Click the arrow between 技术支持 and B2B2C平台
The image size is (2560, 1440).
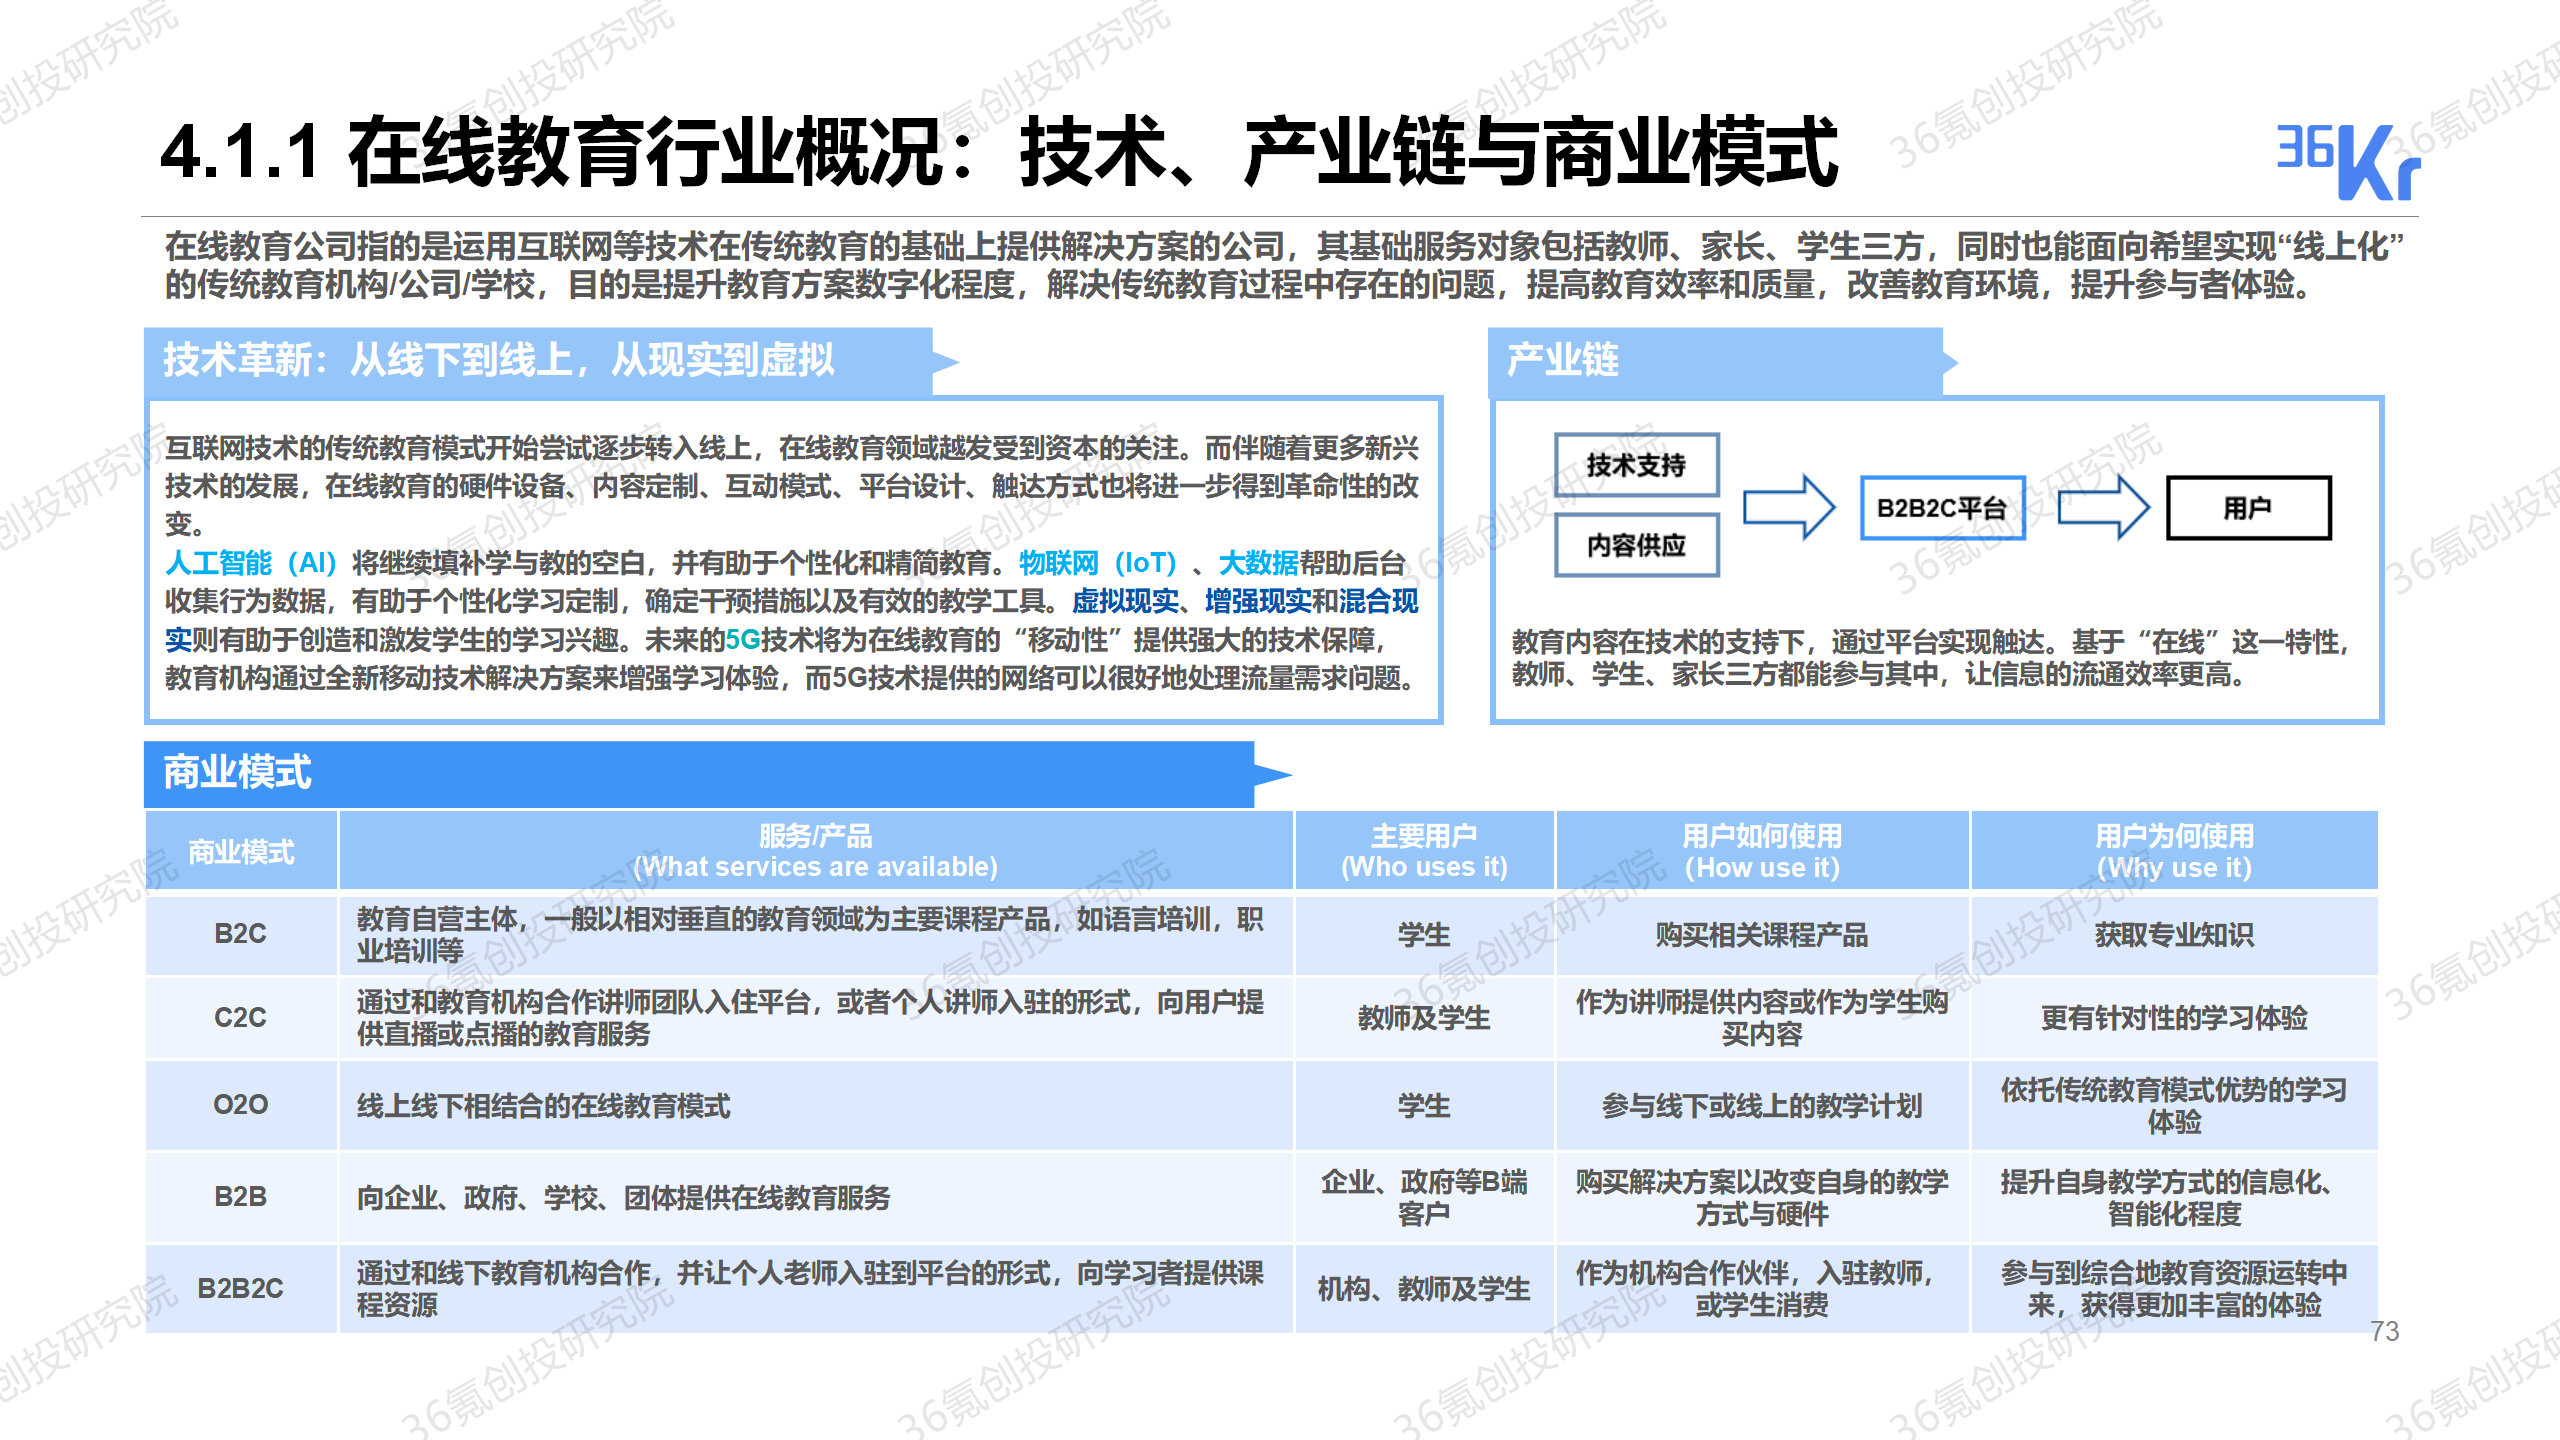[1789, 507]
